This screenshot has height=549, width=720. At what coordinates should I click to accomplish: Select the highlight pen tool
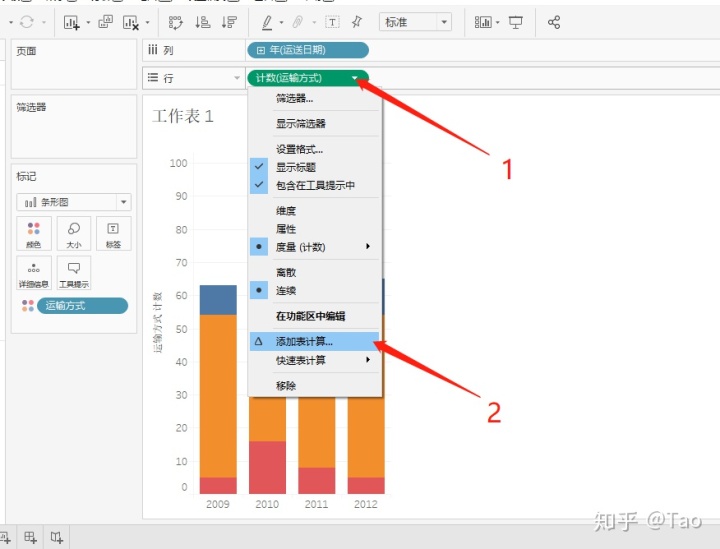[267, 22]
